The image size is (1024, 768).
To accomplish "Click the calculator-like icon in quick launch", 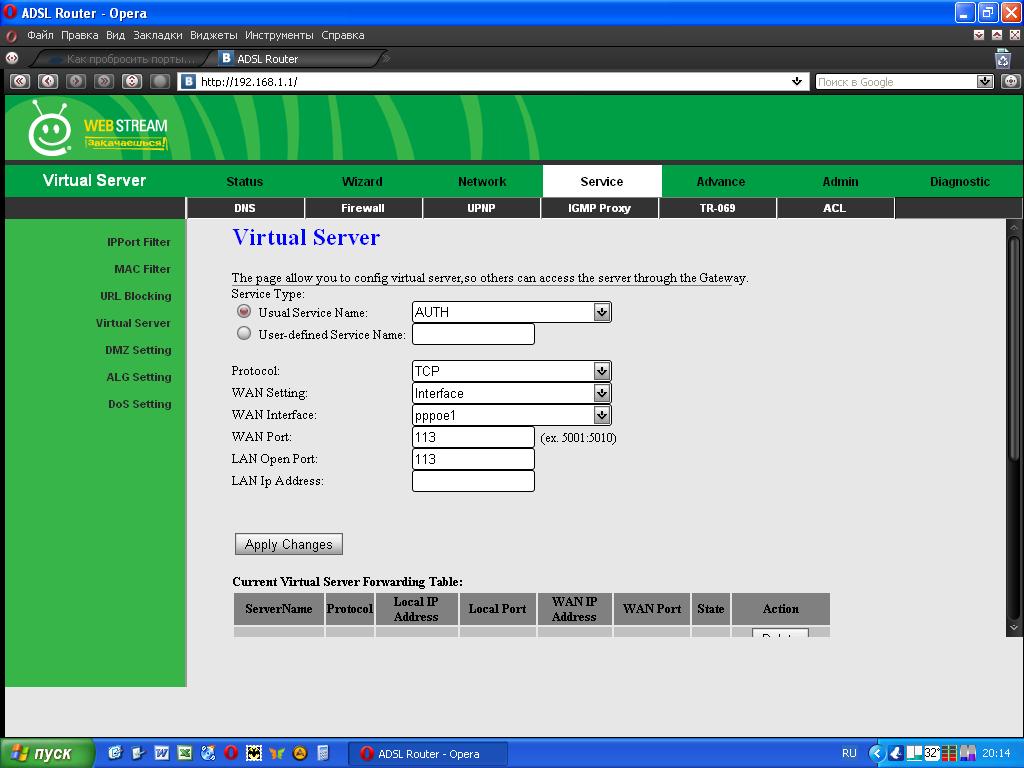I will coord(323,753).
